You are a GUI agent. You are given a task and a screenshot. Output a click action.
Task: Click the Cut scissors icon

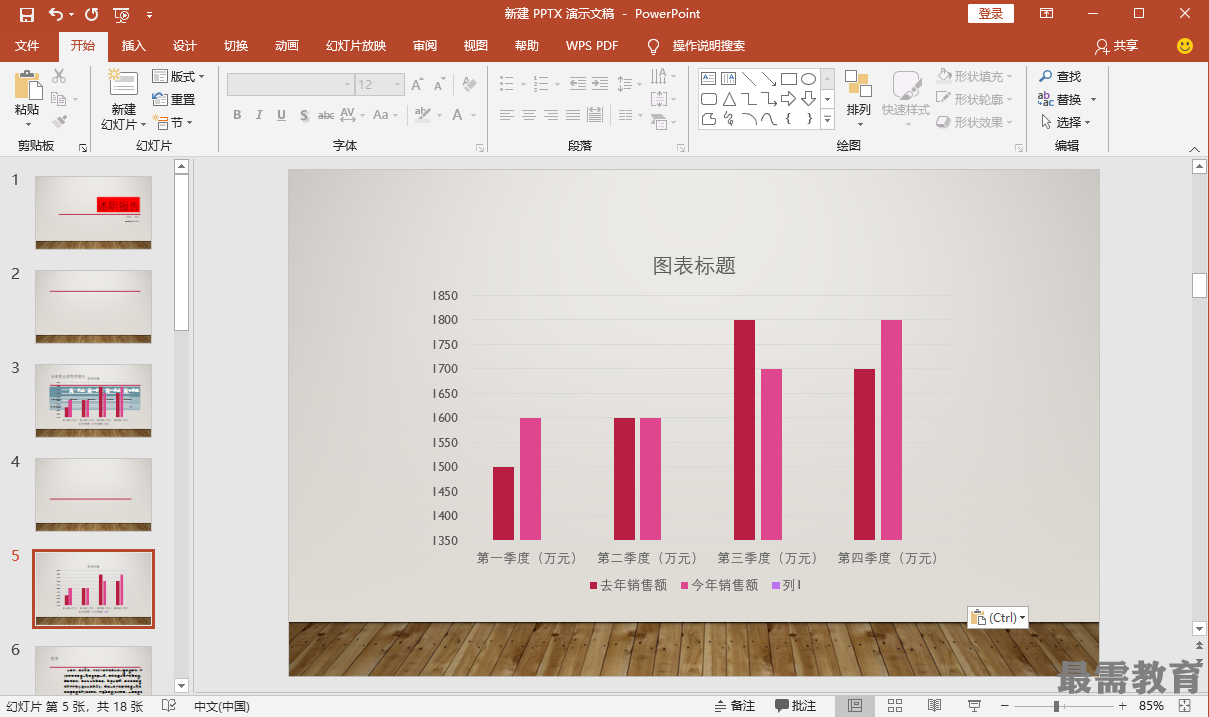click(59, 76)
